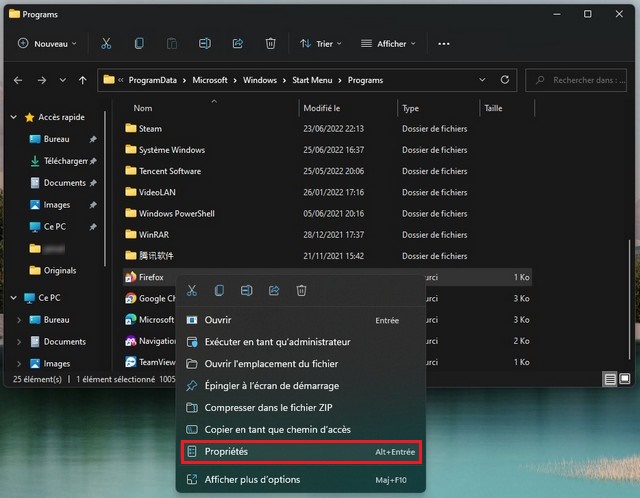
Task: Click the Cut icon in the context menu
Action: tap(191, 291)
